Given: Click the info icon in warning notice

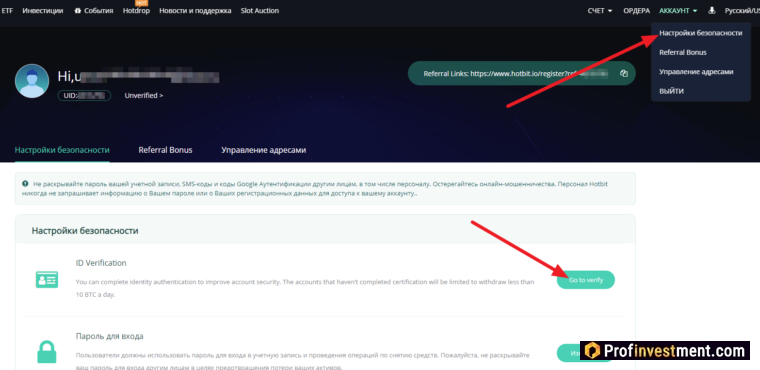Looking at the screenshot, I should tap(25, 184).
